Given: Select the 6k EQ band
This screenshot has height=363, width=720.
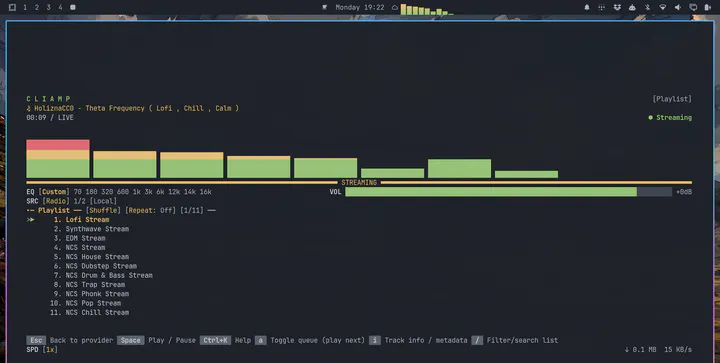Looking at the screenshot, I should (160, 192).
